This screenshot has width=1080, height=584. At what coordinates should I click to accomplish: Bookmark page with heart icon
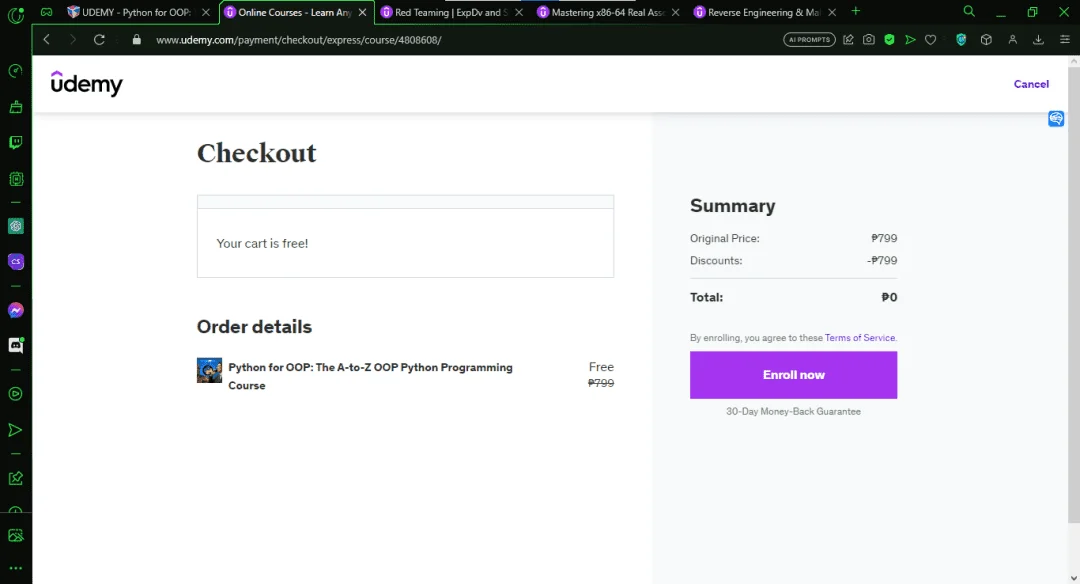931,40
